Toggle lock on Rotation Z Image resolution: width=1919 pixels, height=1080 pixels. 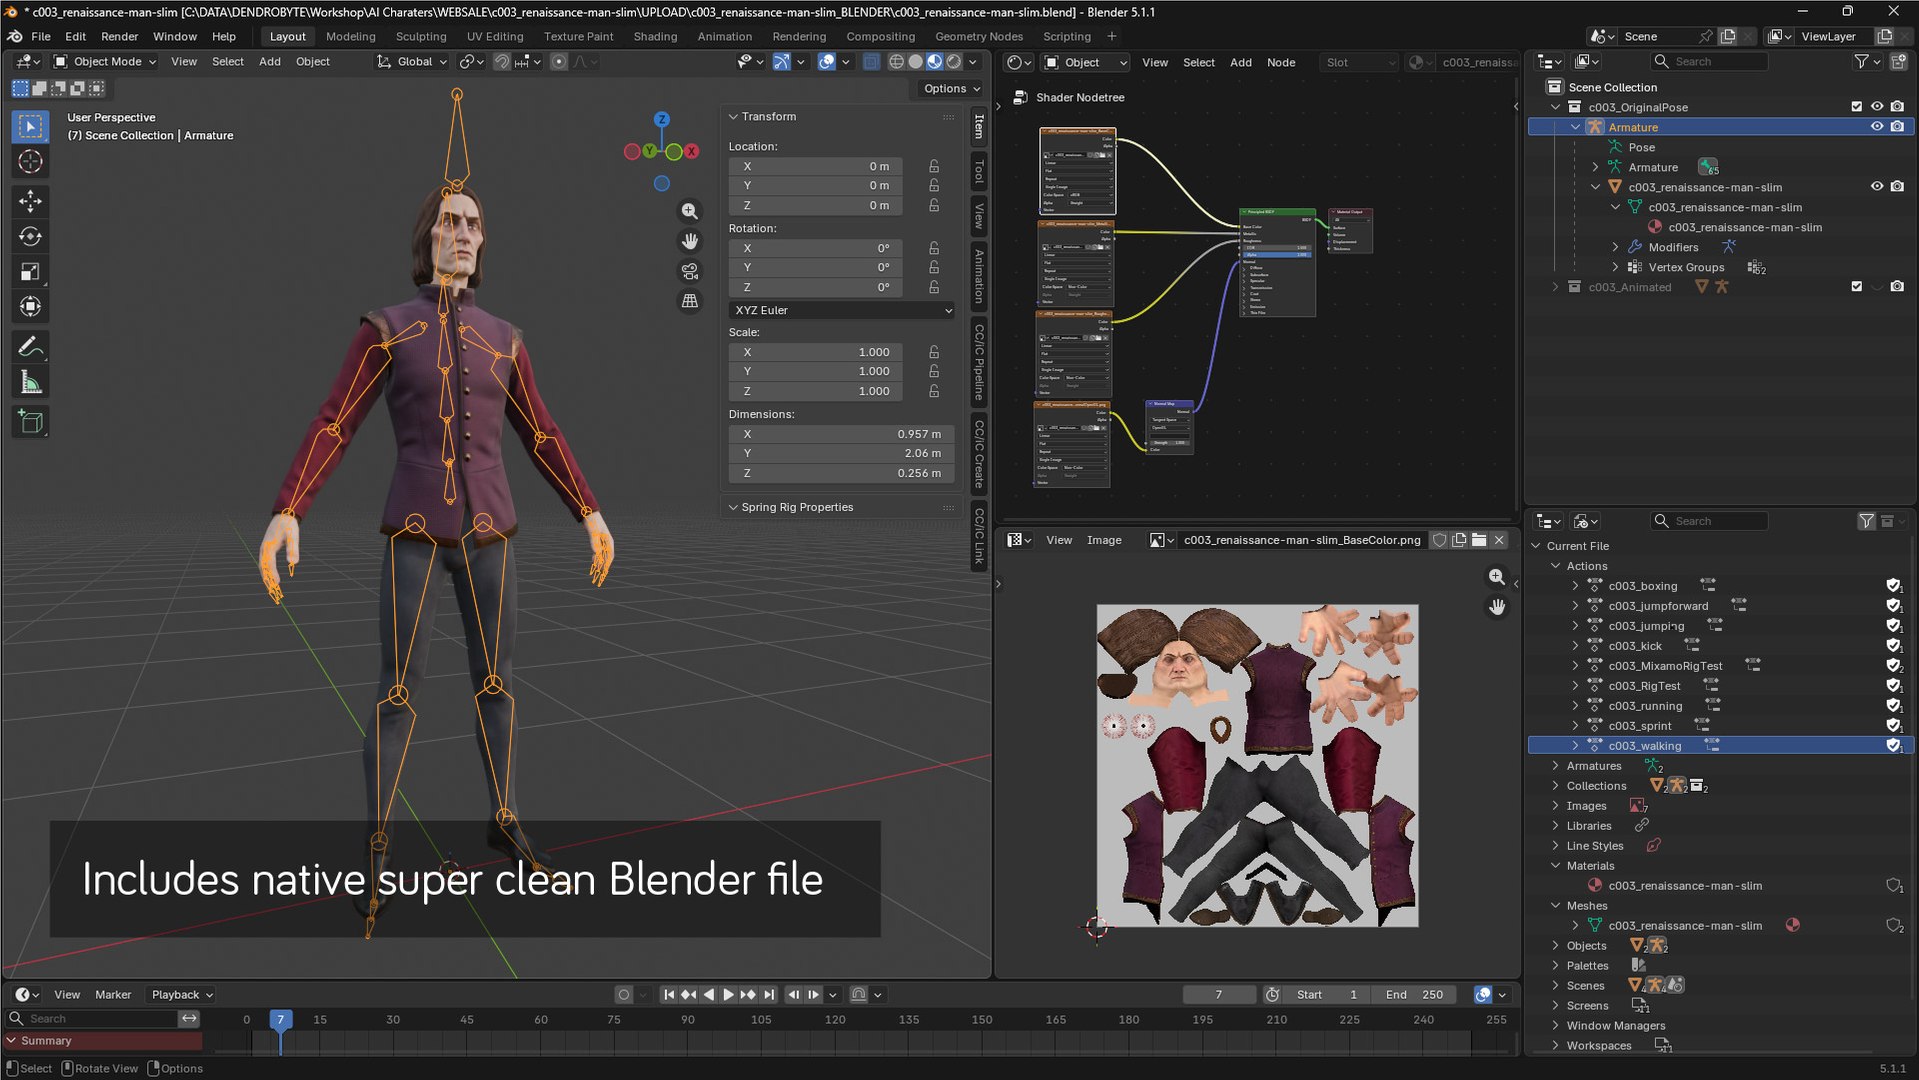tap(934, 287)
